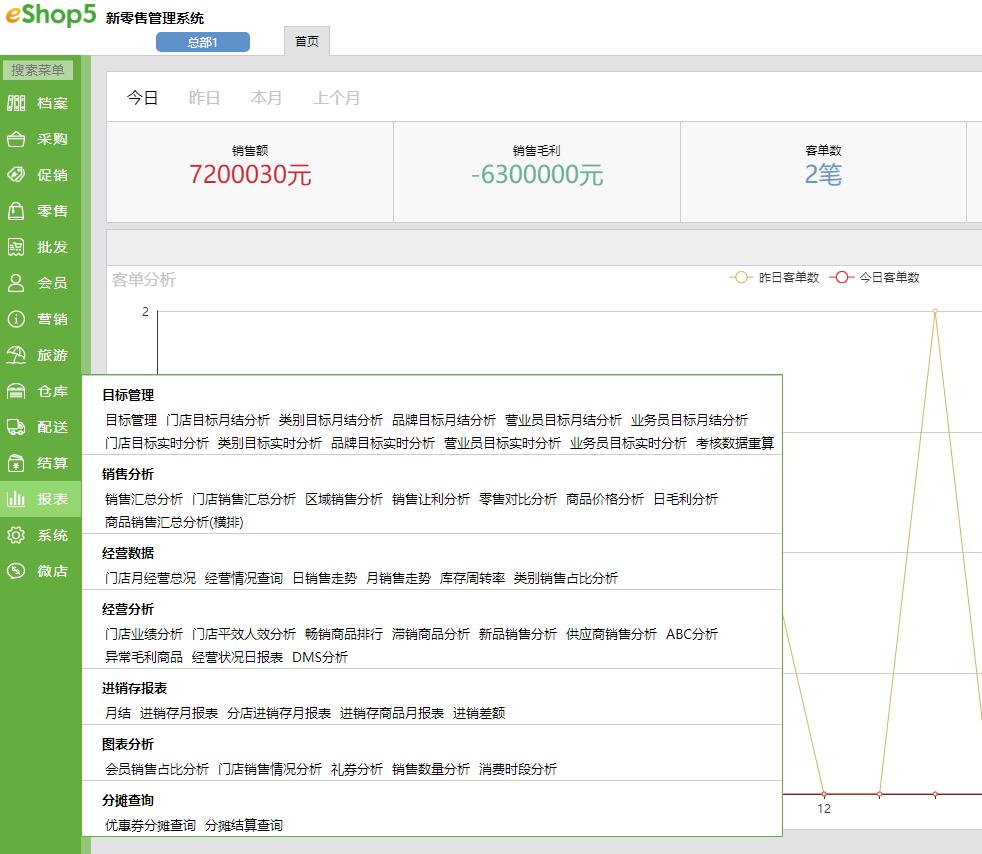Open 门店业绩分析 menu item

[144, 634]
